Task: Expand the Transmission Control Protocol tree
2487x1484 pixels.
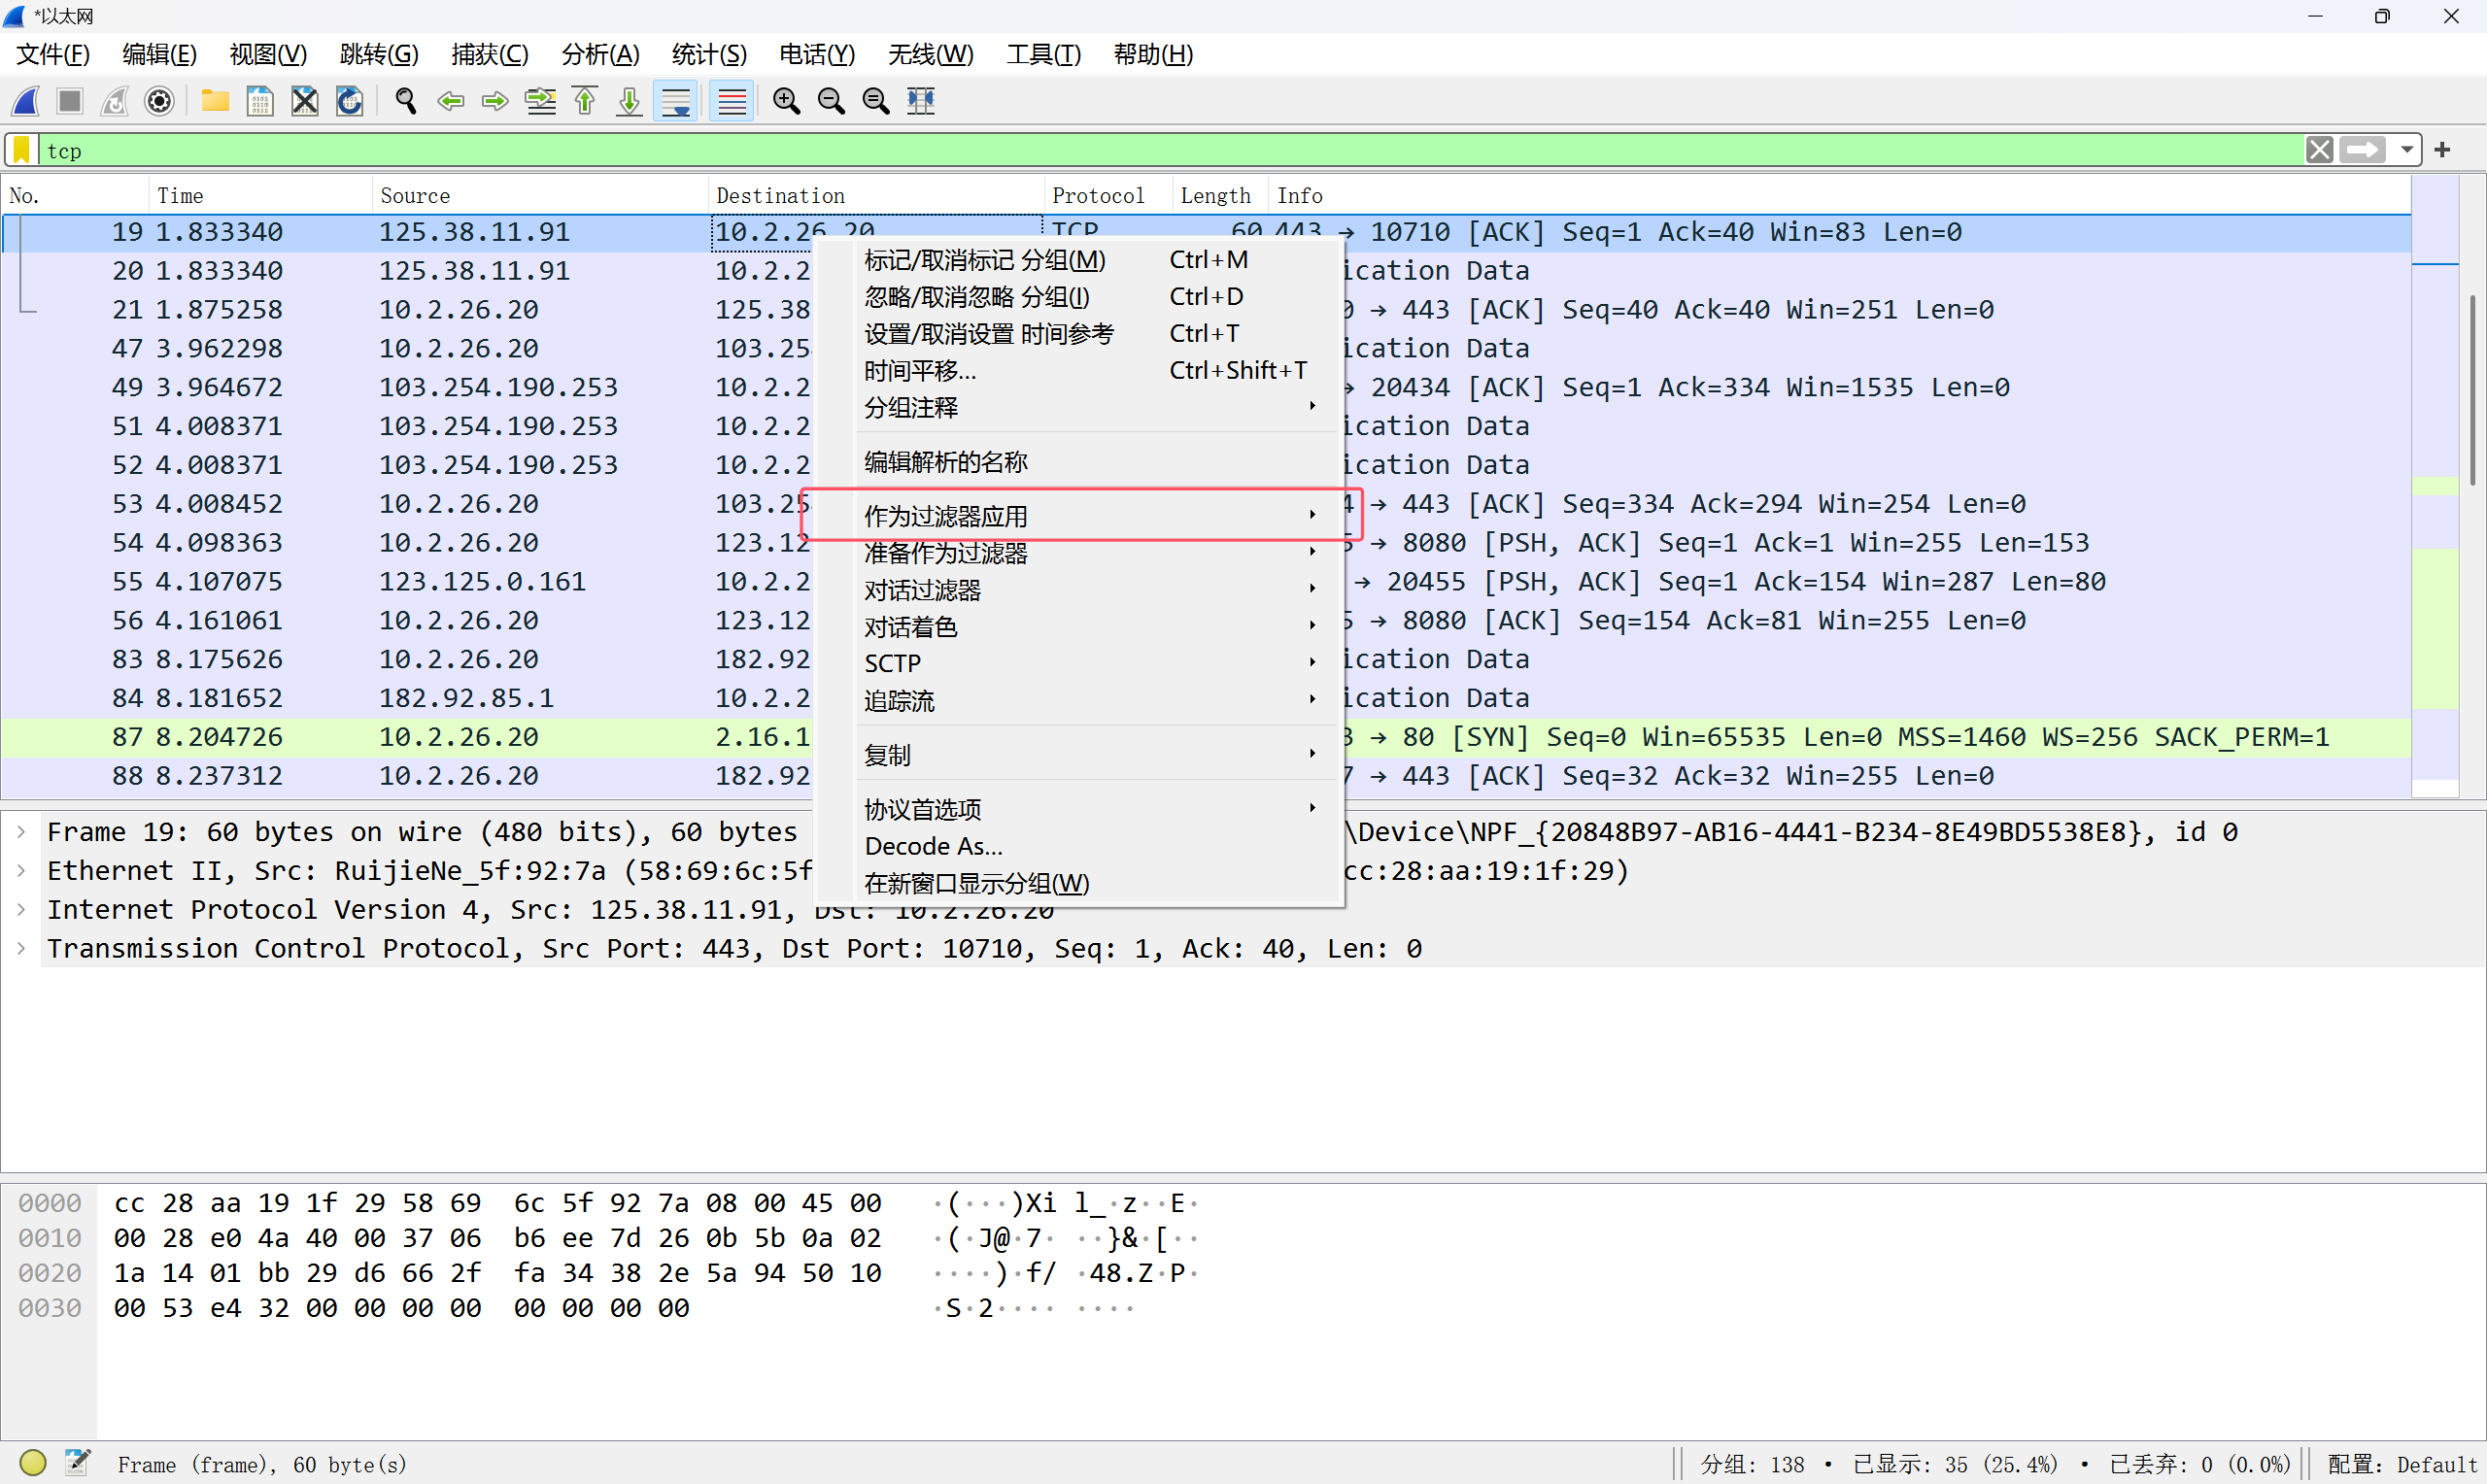Action: (x=21, y=948)
